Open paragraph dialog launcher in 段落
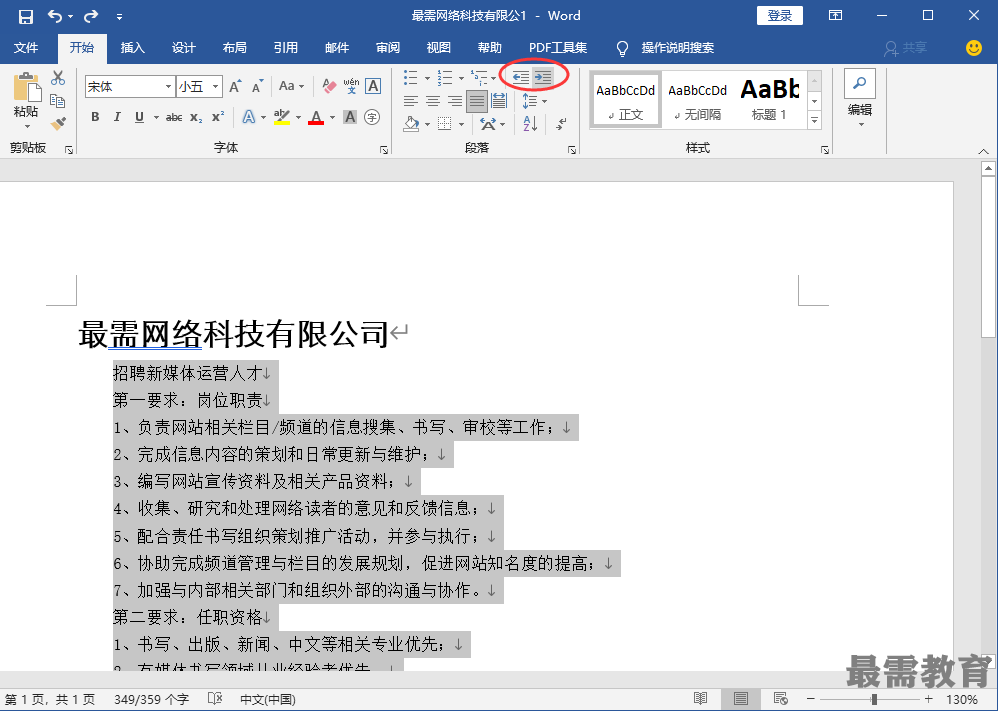Screen dimensions: 998x711 [x=572, y=150]
